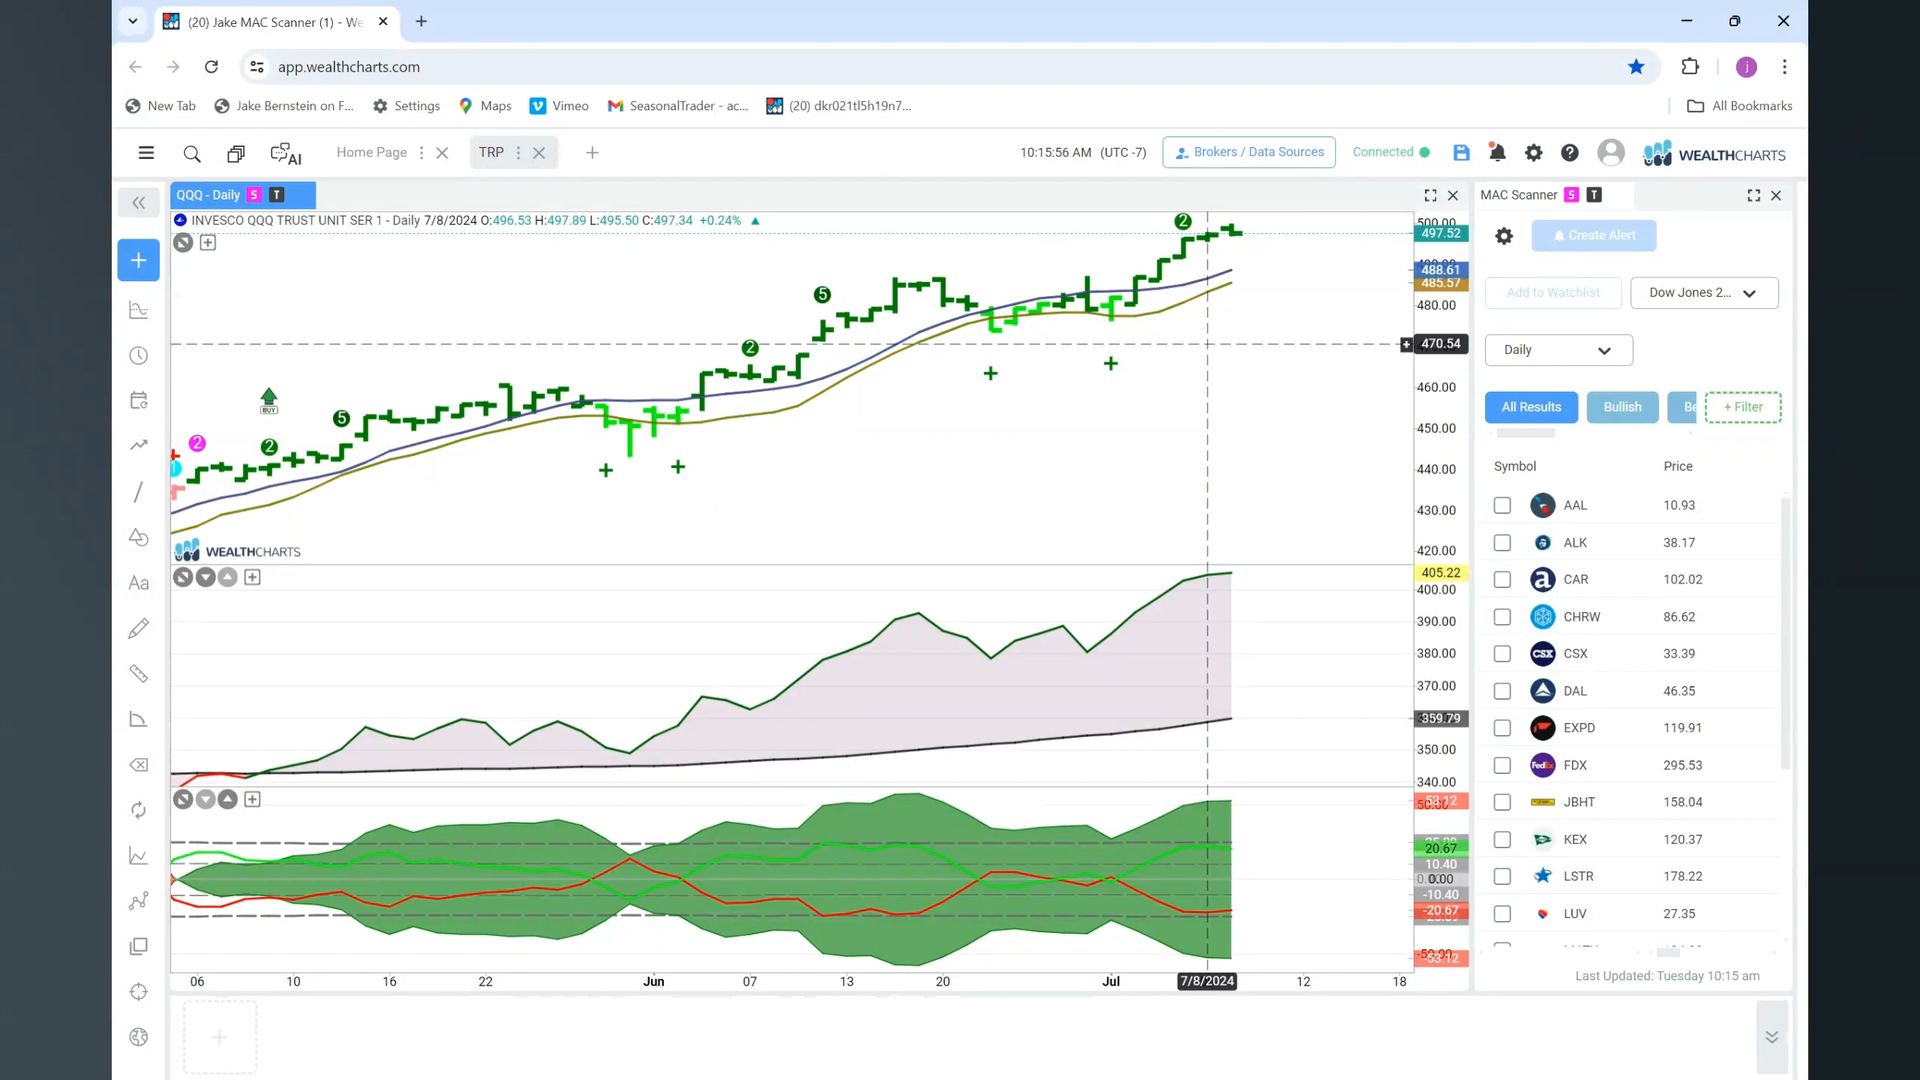Click the empty add-widget plus placeholder
The width and height of the screenshot is (1920, 1080).
point(219,1037)
